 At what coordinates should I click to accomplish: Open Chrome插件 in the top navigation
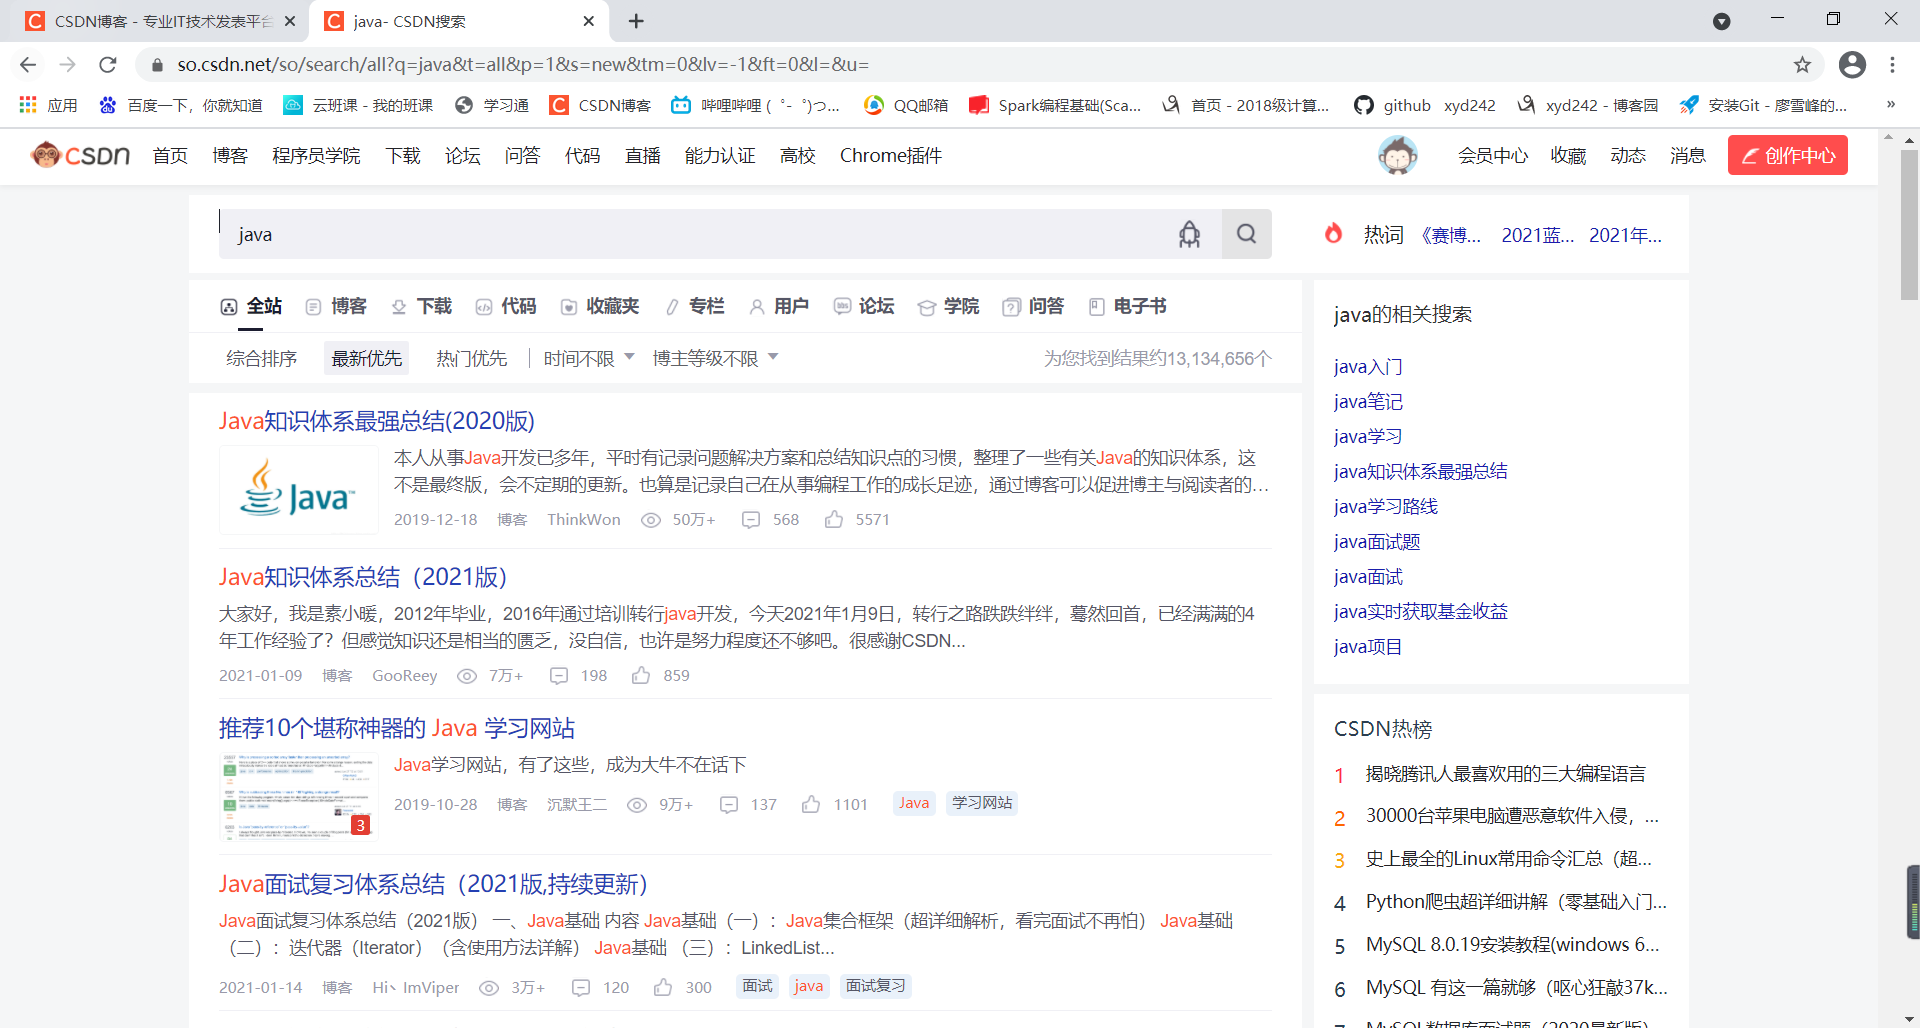click(x=891, y=155)
